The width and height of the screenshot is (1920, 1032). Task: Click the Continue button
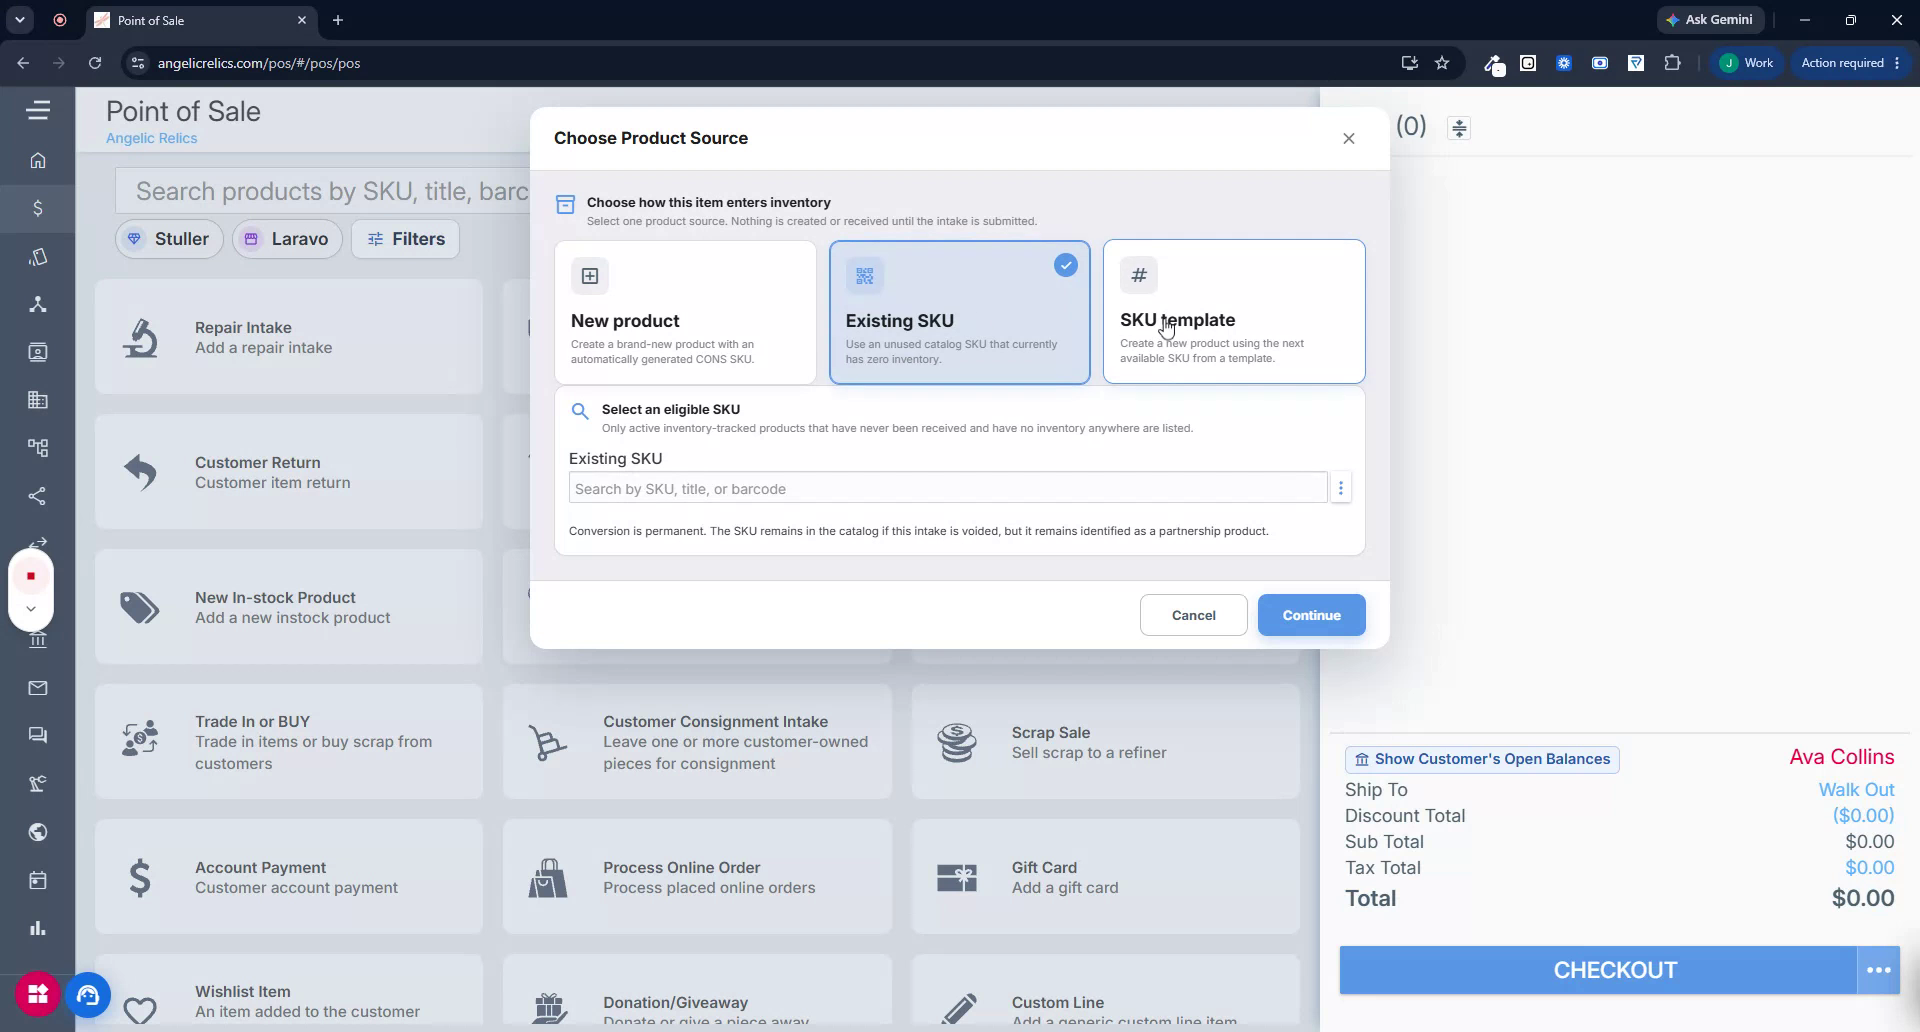click(1311, 615)
